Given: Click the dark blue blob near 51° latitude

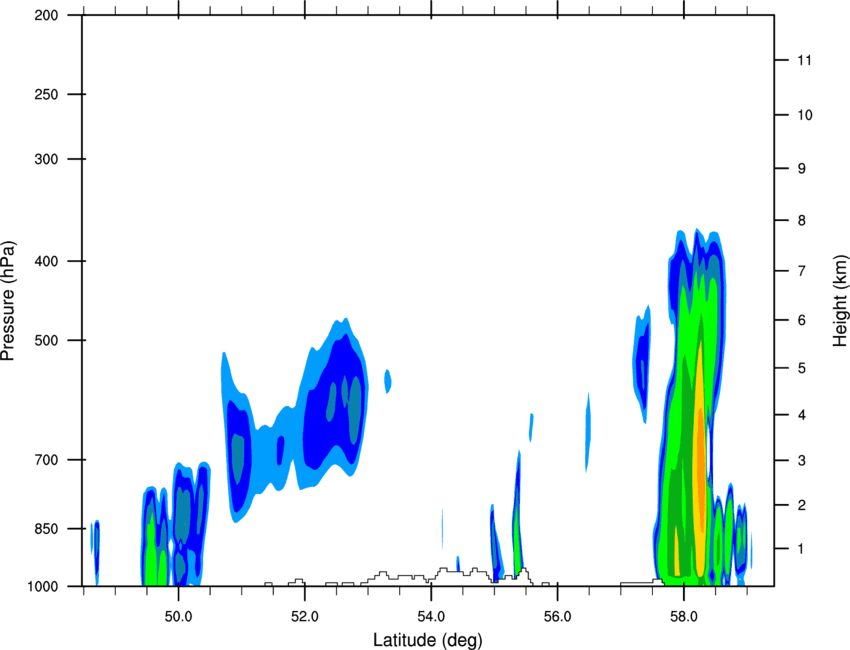Looking at the screenshot, I should click(239, 455).
